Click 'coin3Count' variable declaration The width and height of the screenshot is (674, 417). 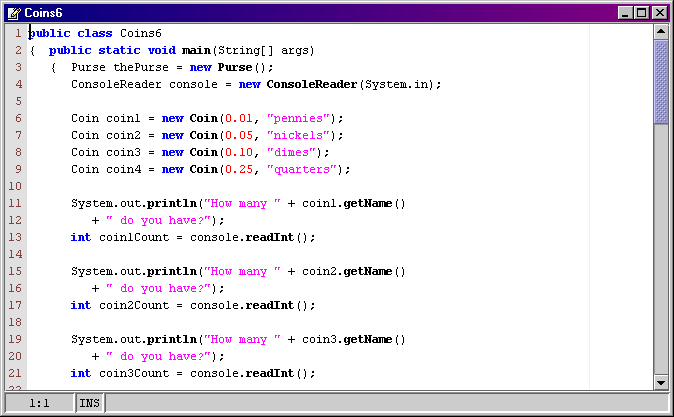pyautogui.click(x=134, y=373)
